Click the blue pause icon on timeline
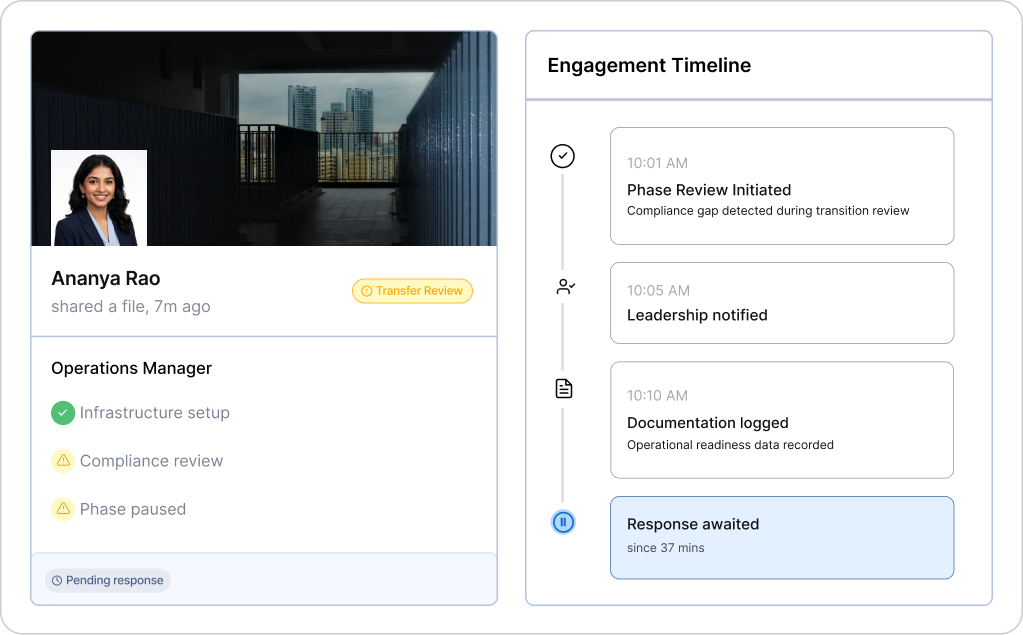Viewport: 1023px width, 635px height. coord(564,522)
